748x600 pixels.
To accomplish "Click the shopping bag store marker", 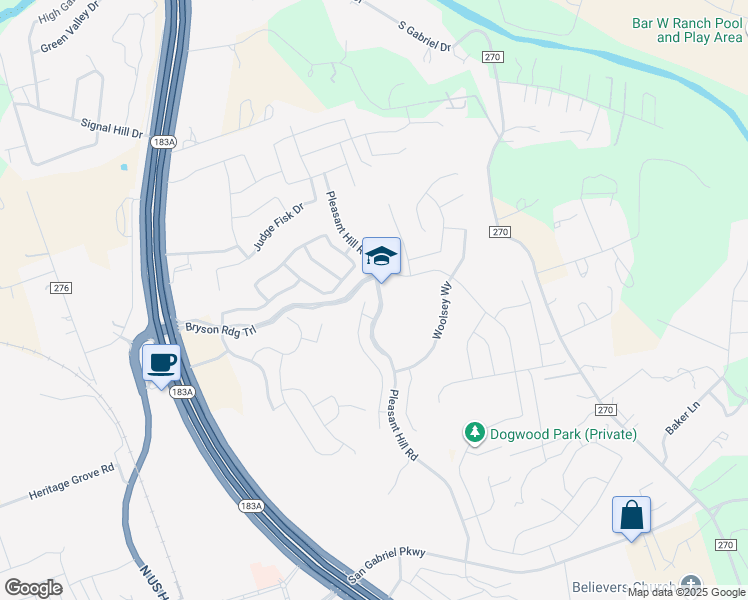I will pos(631,518).
